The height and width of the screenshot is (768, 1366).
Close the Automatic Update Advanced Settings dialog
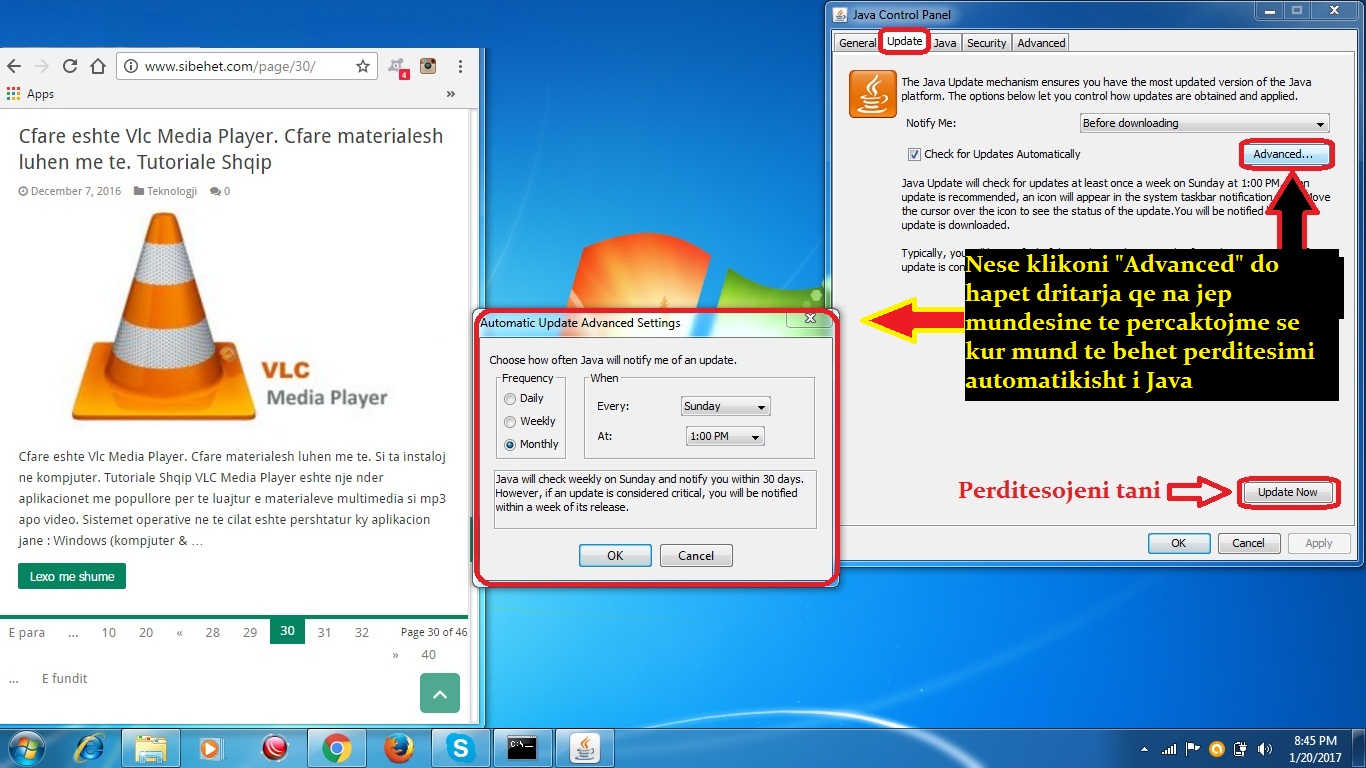[810, 319]
